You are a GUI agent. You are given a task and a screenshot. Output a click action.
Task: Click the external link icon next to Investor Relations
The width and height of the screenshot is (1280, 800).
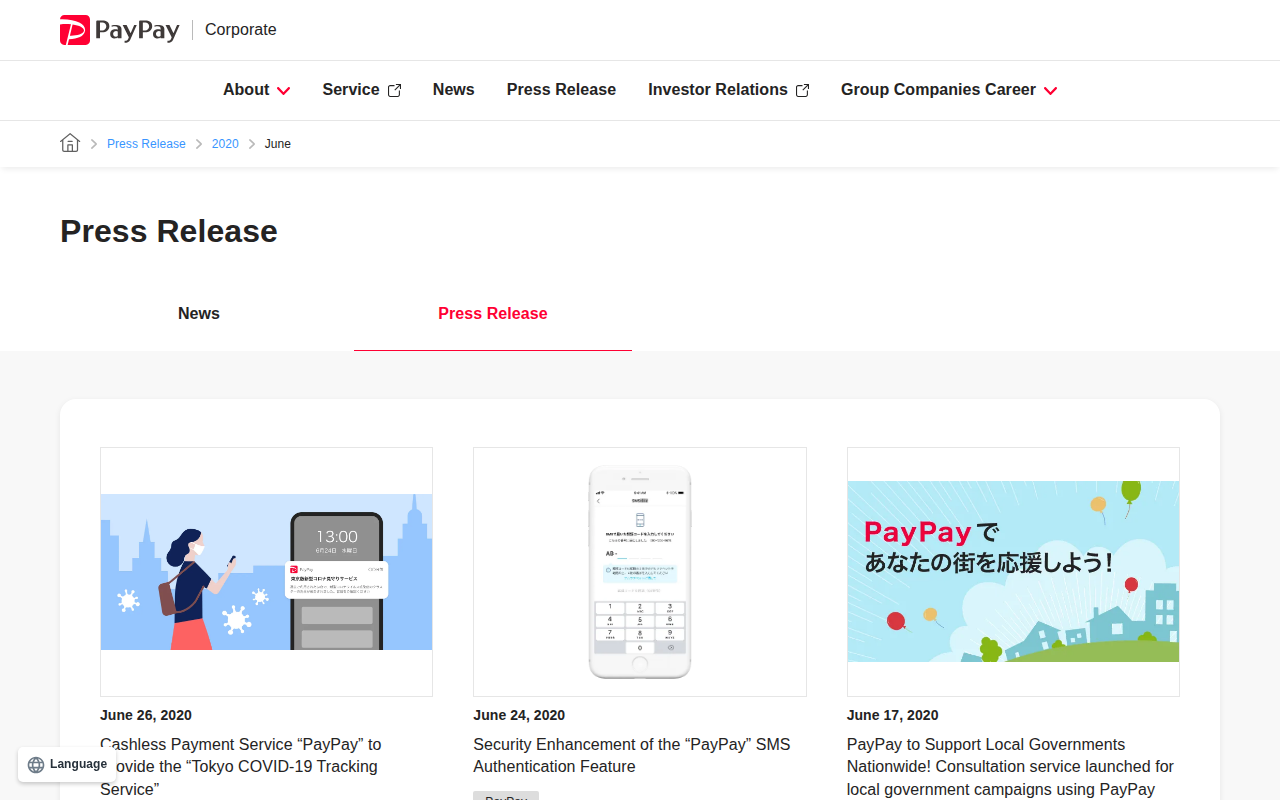tap(802, 91)
